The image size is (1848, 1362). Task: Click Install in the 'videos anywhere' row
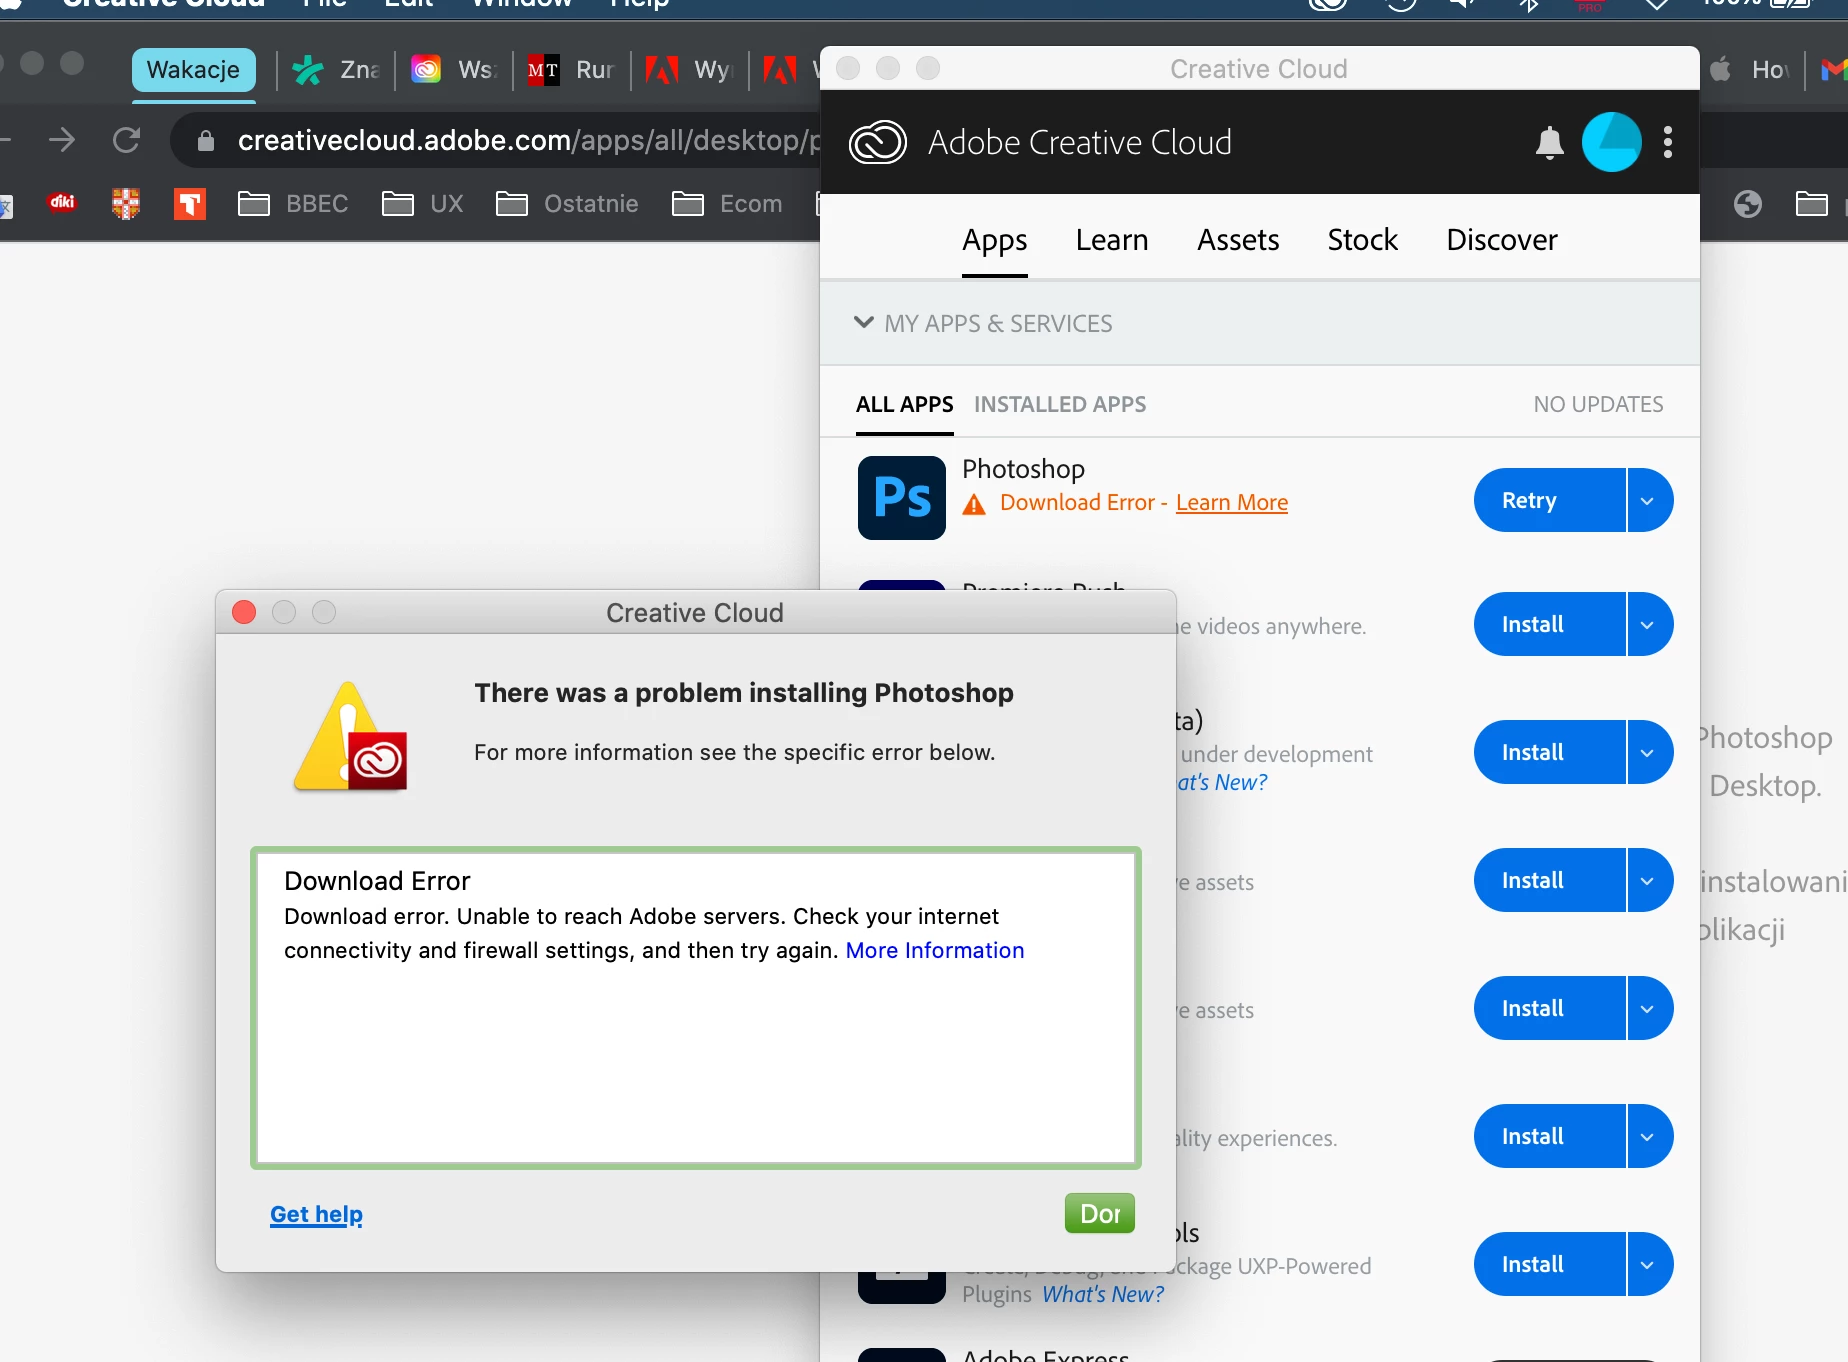coord(1549,624)
